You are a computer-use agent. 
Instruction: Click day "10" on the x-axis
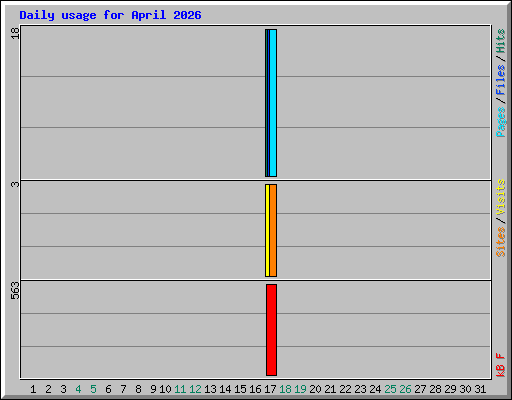pyautogui.click(x=165, y=389)
